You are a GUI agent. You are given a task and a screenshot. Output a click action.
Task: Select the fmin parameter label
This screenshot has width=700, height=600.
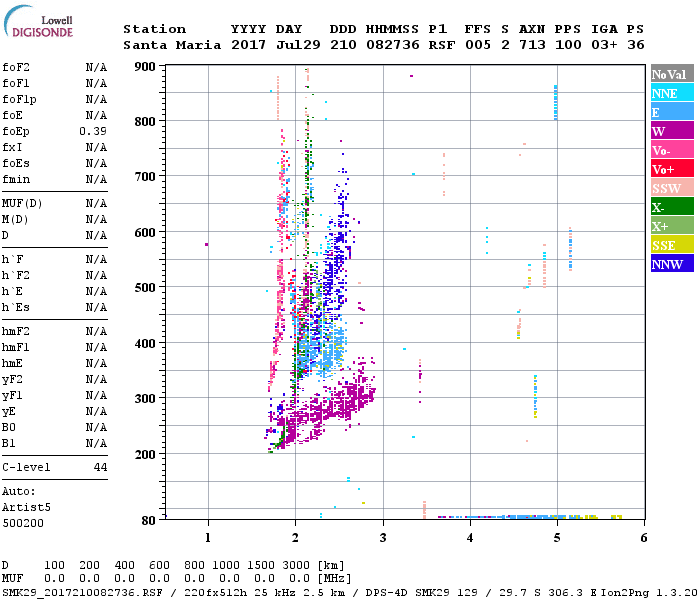click(16, 180)
